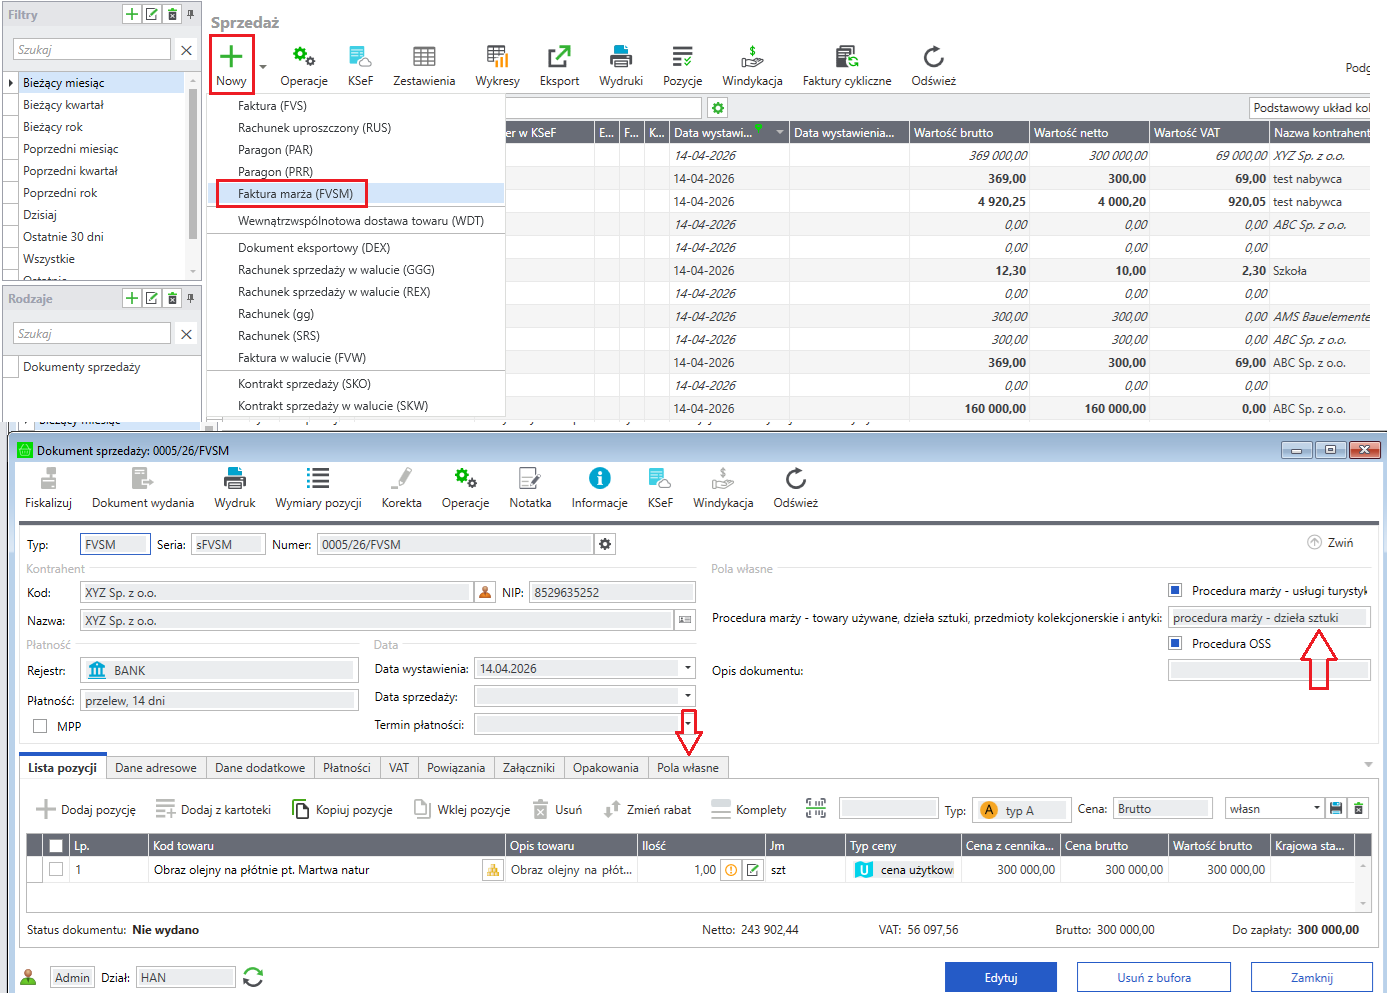Viewport: 1387px width, 993px height.
Task: Click the Notatka icon
Action: [x=529, y=479]
